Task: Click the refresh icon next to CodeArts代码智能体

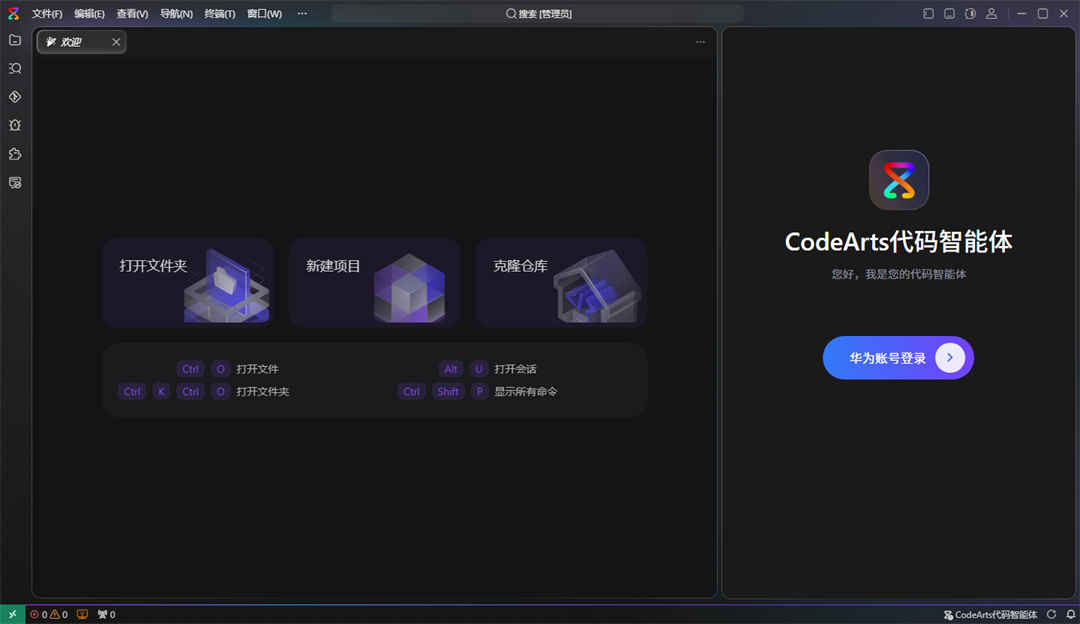Action: pyautogui.click(x=1051, y=614)
